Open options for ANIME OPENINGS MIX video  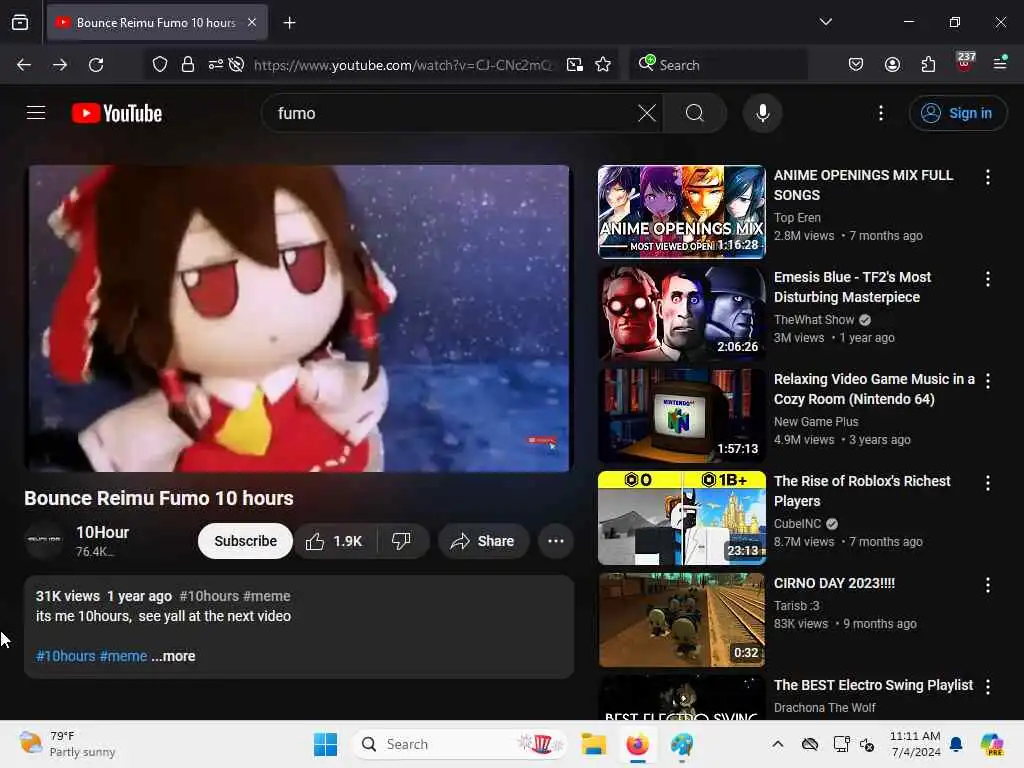[x=987, y=176]
